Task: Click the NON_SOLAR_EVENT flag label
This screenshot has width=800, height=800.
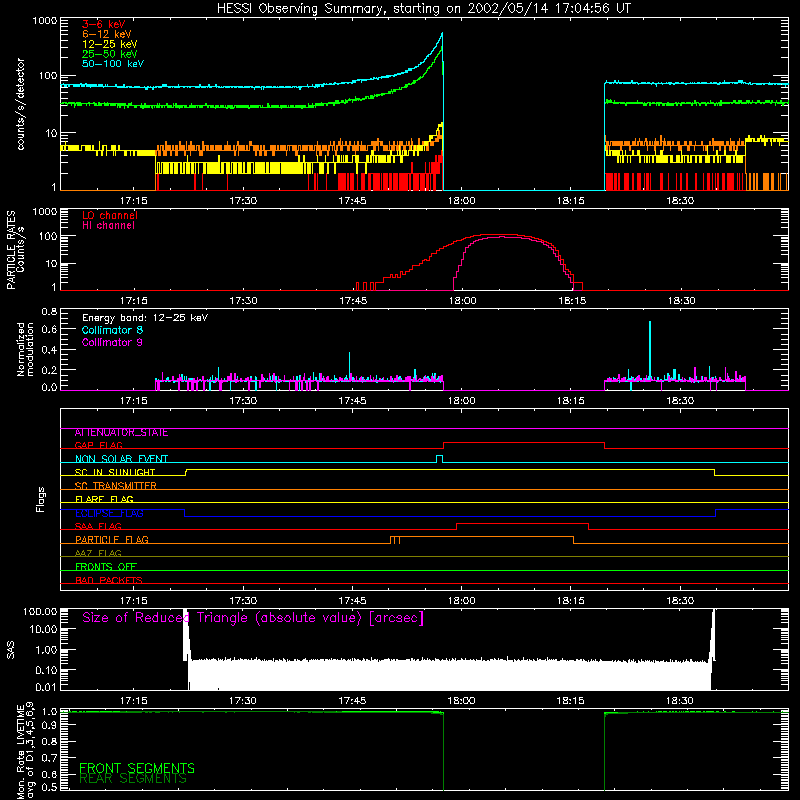Action: coord(121,459)
